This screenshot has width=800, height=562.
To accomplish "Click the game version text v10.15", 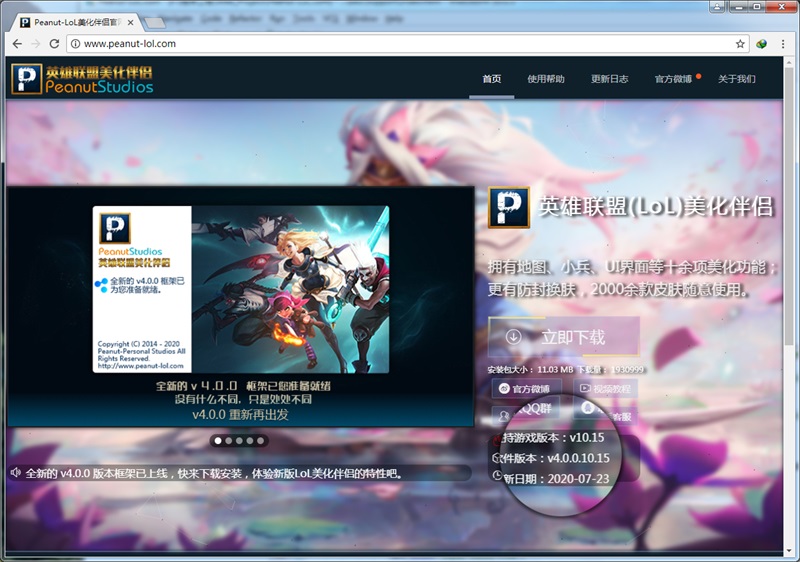I will tap(587, 438).
